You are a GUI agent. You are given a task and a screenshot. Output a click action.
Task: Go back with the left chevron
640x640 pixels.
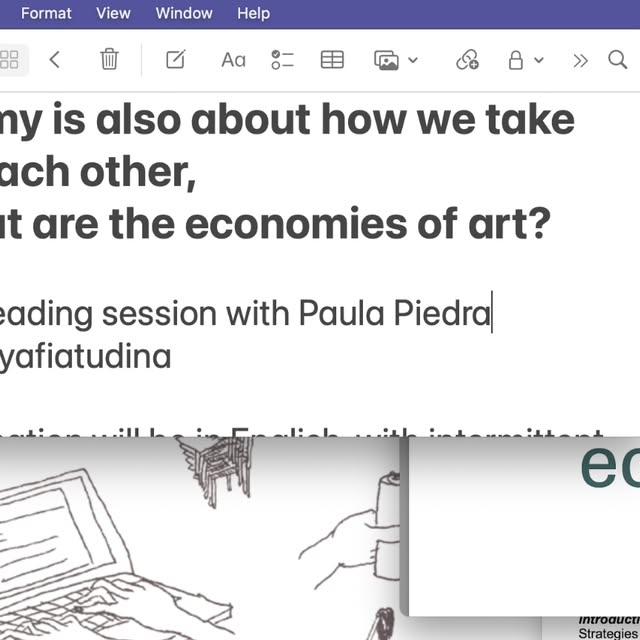[x=55, y=60]
